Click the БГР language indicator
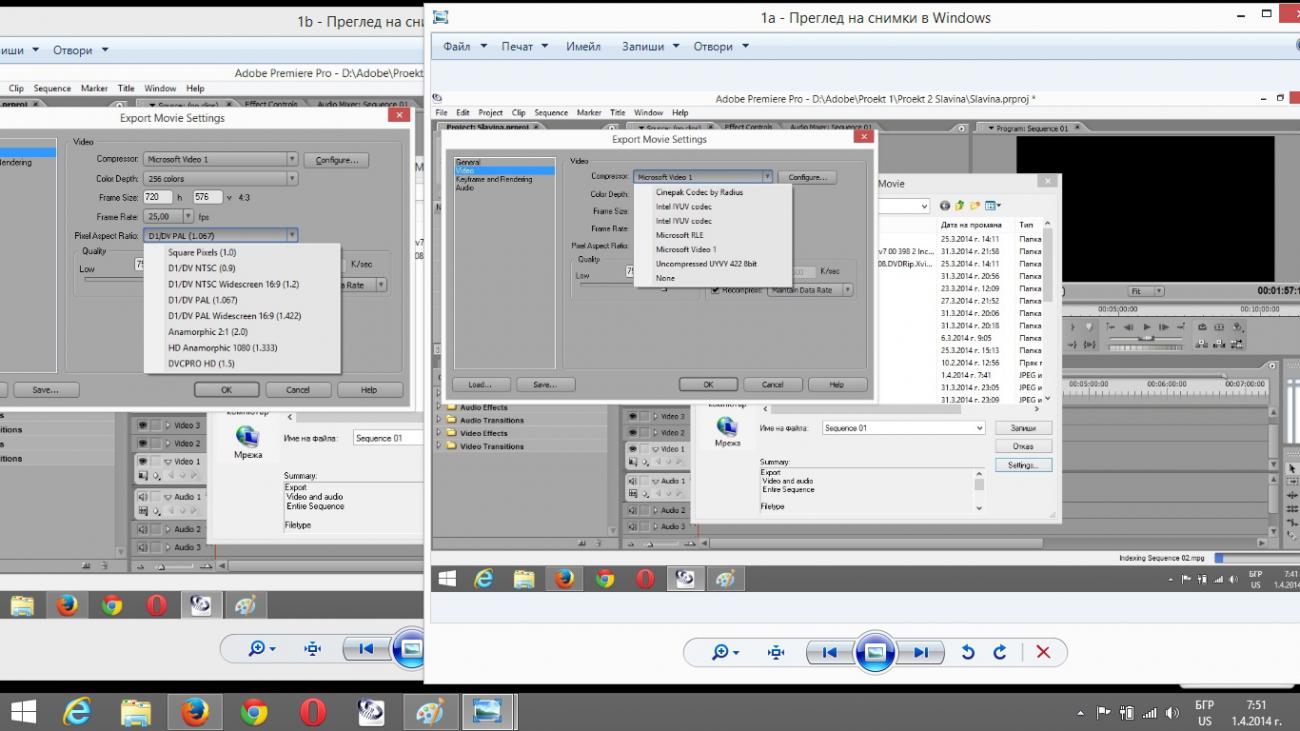1300x731 pixels. tap(1204, 705)
